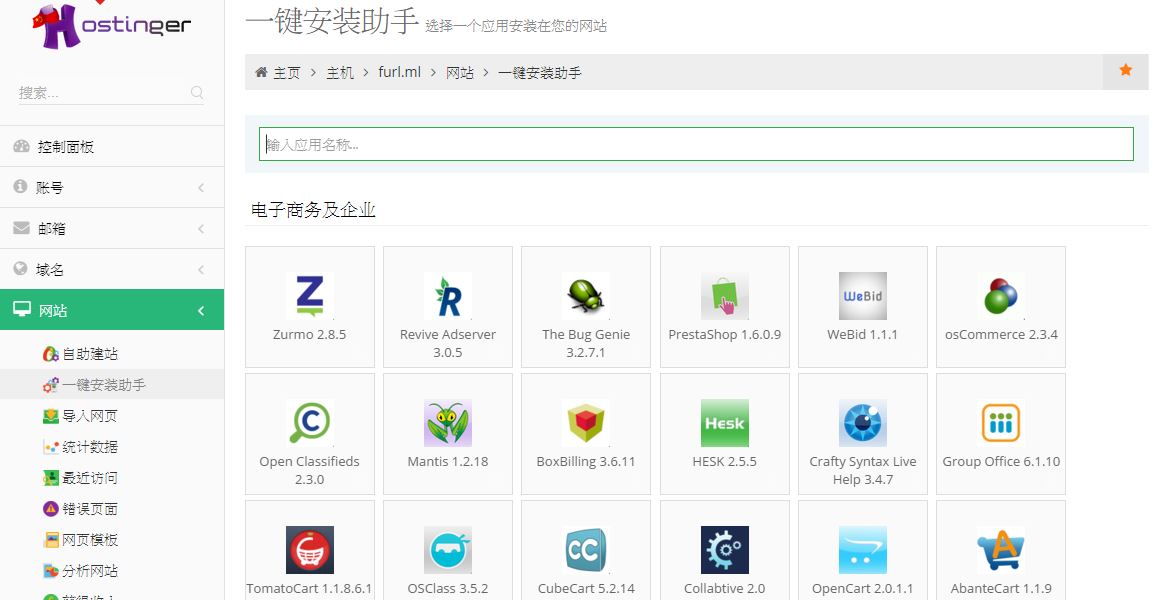Click the TomatoCart 1.1.8.6.1 label
1167x600 pixels.
tap(310, 589)
